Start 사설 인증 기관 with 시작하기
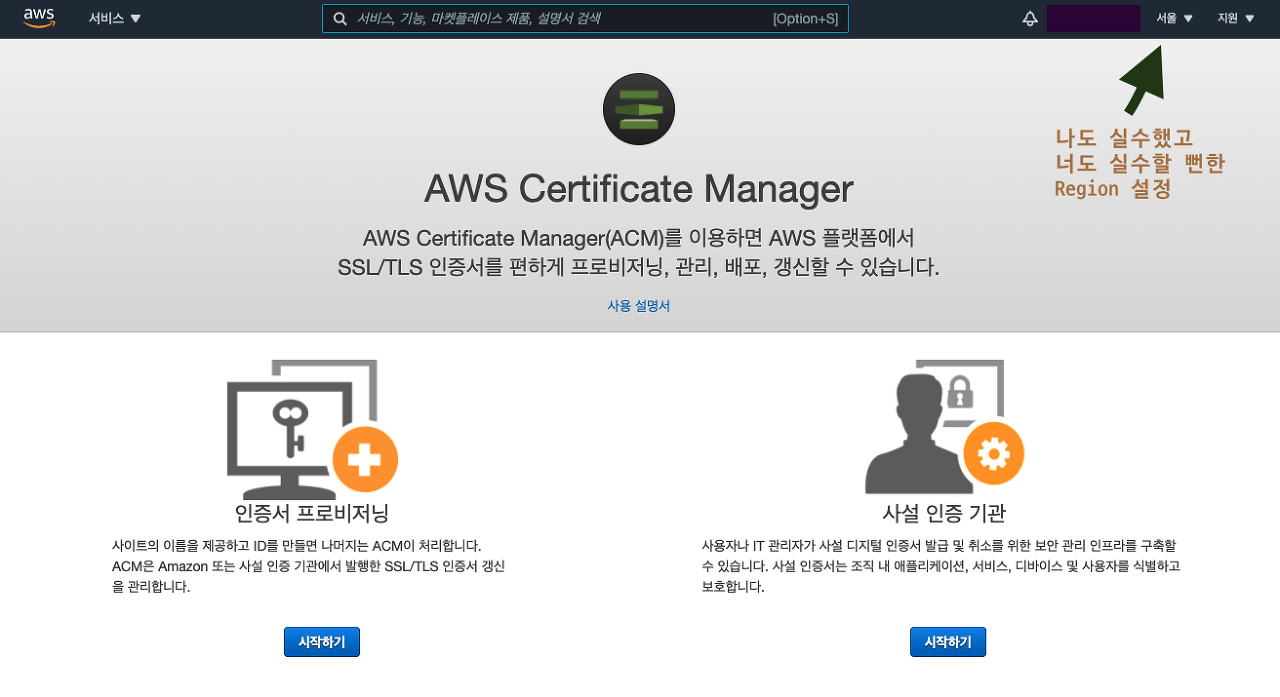The height and width of the screenshot is (697, 1280). 948,642
